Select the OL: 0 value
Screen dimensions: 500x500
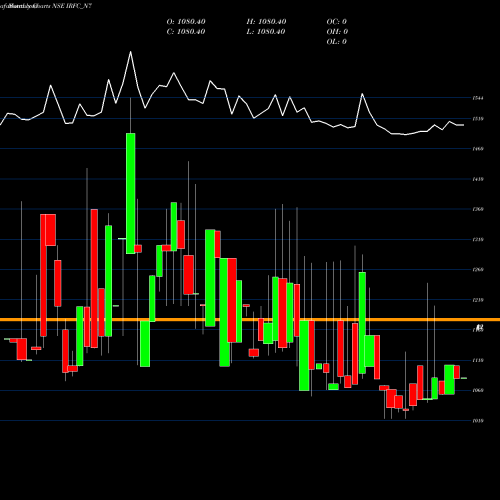(x=337, y=42)
